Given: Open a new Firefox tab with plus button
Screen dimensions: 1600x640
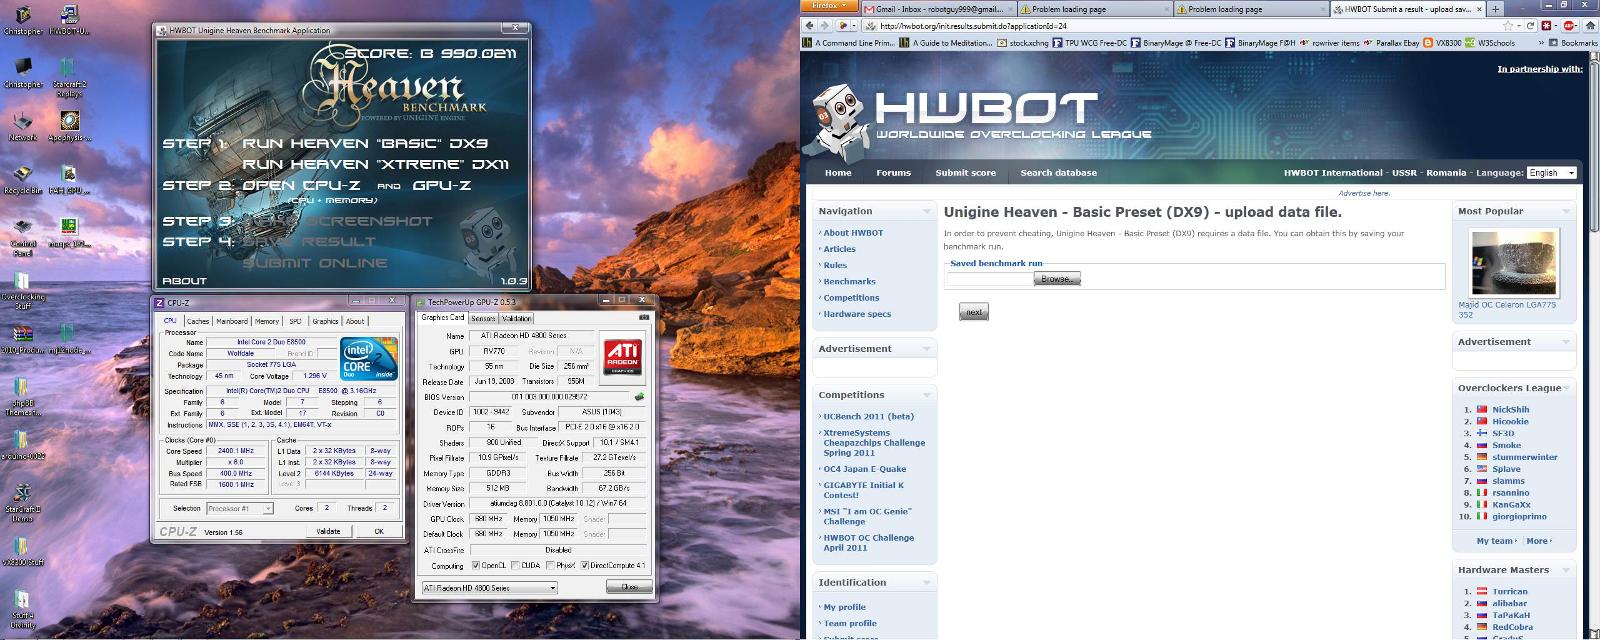Looking at the screenshot, I should click(1495, 9).
